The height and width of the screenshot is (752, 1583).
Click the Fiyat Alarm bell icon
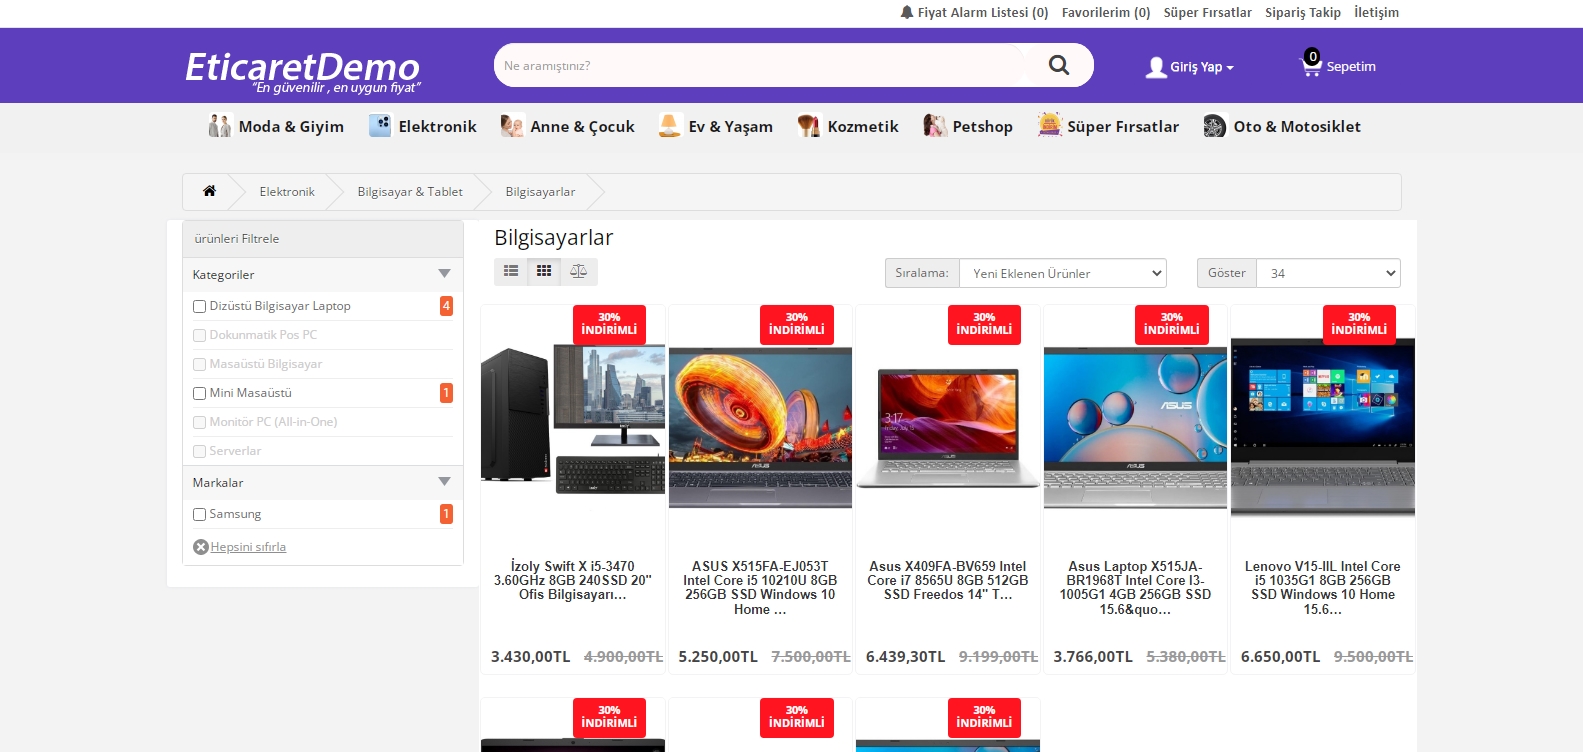[x=907, y=12]
